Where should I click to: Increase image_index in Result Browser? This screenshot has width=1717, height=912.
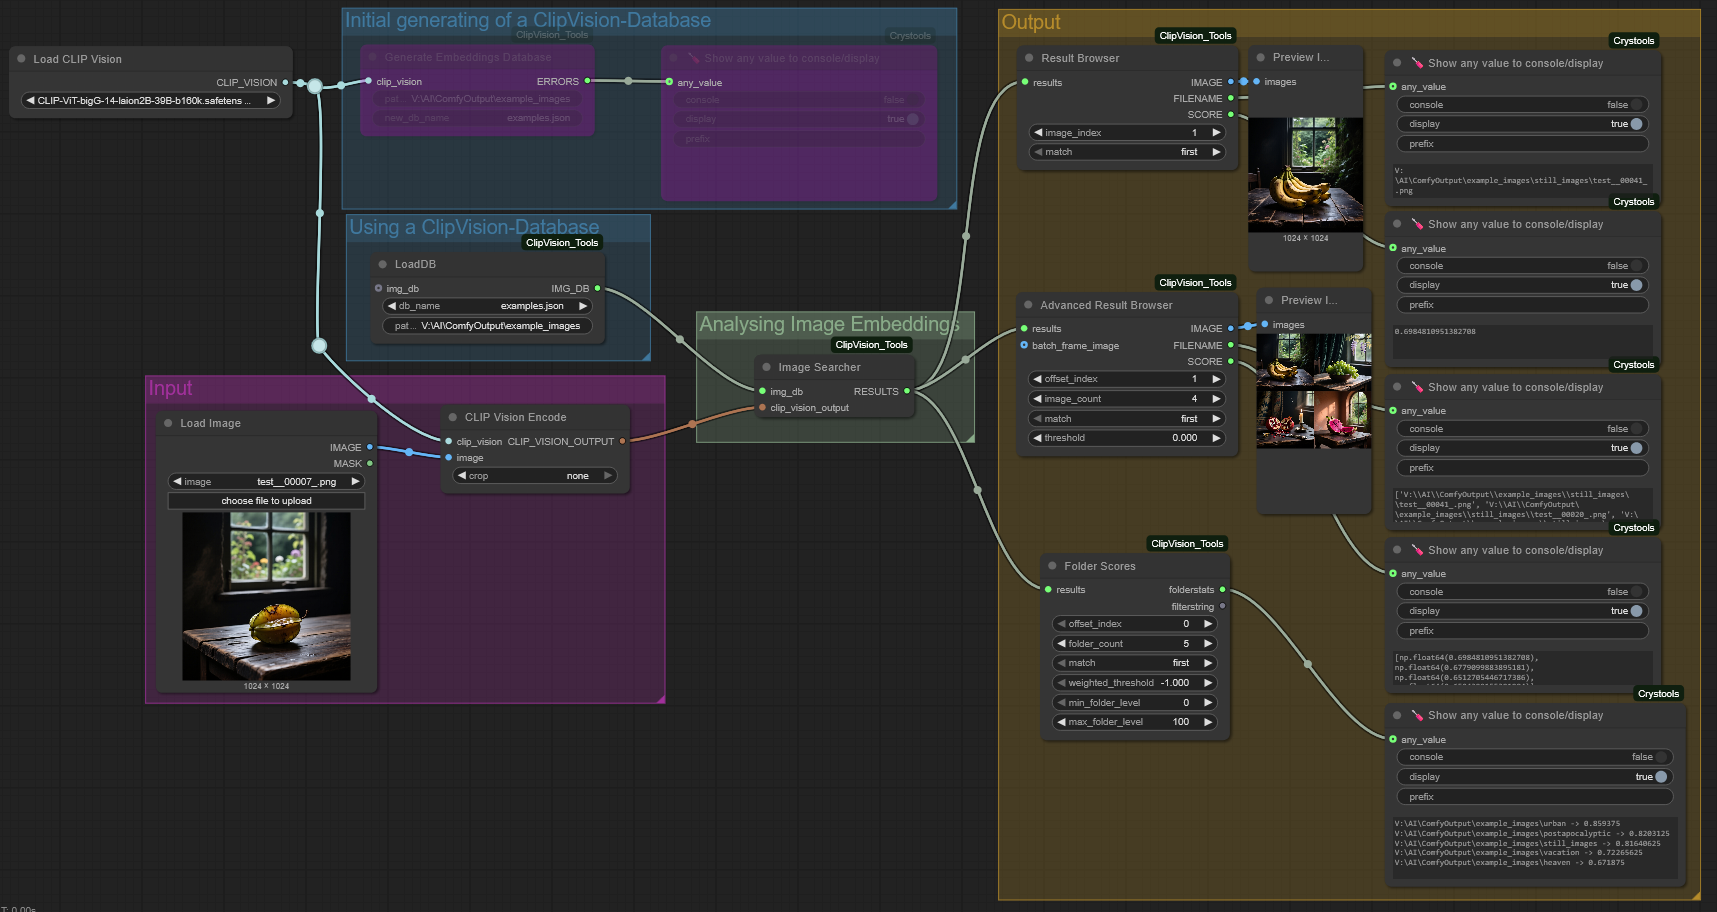[x=1216, y=132]
